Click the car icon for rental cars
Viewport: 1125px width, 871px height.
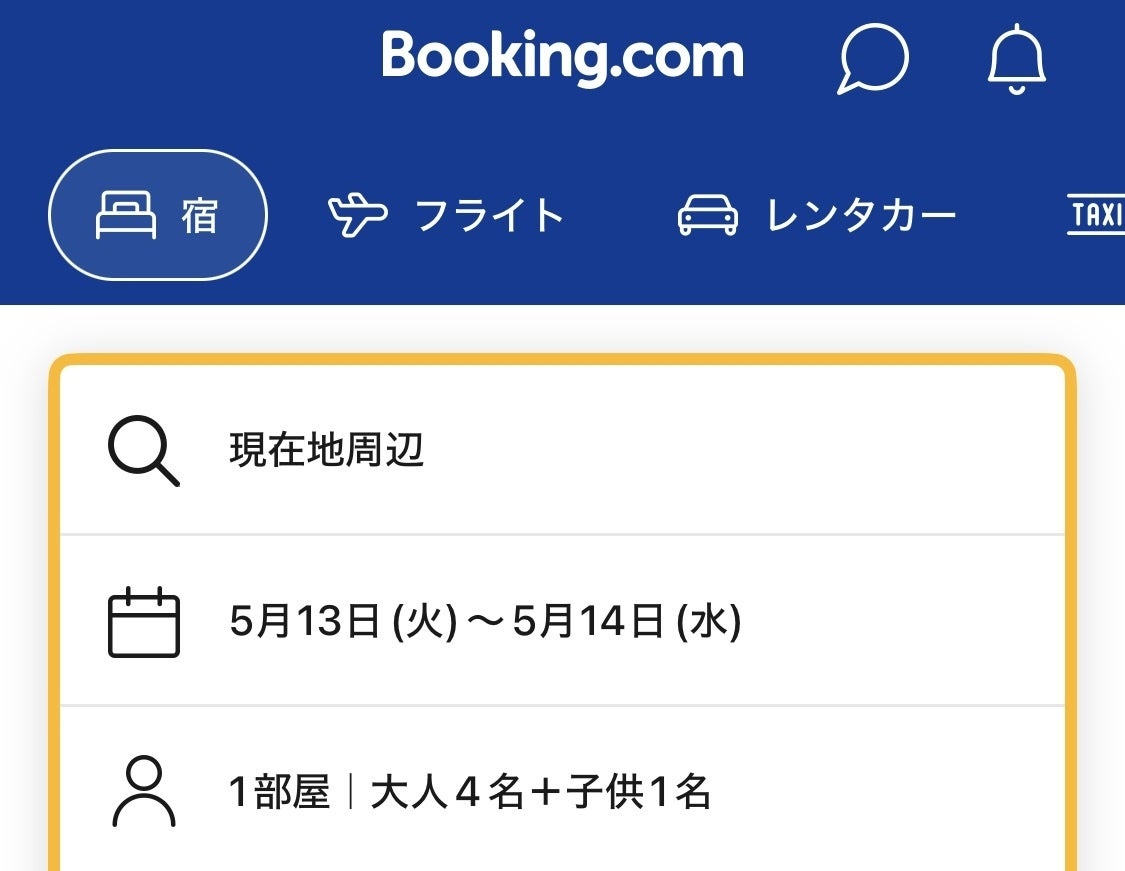[708, 215]
